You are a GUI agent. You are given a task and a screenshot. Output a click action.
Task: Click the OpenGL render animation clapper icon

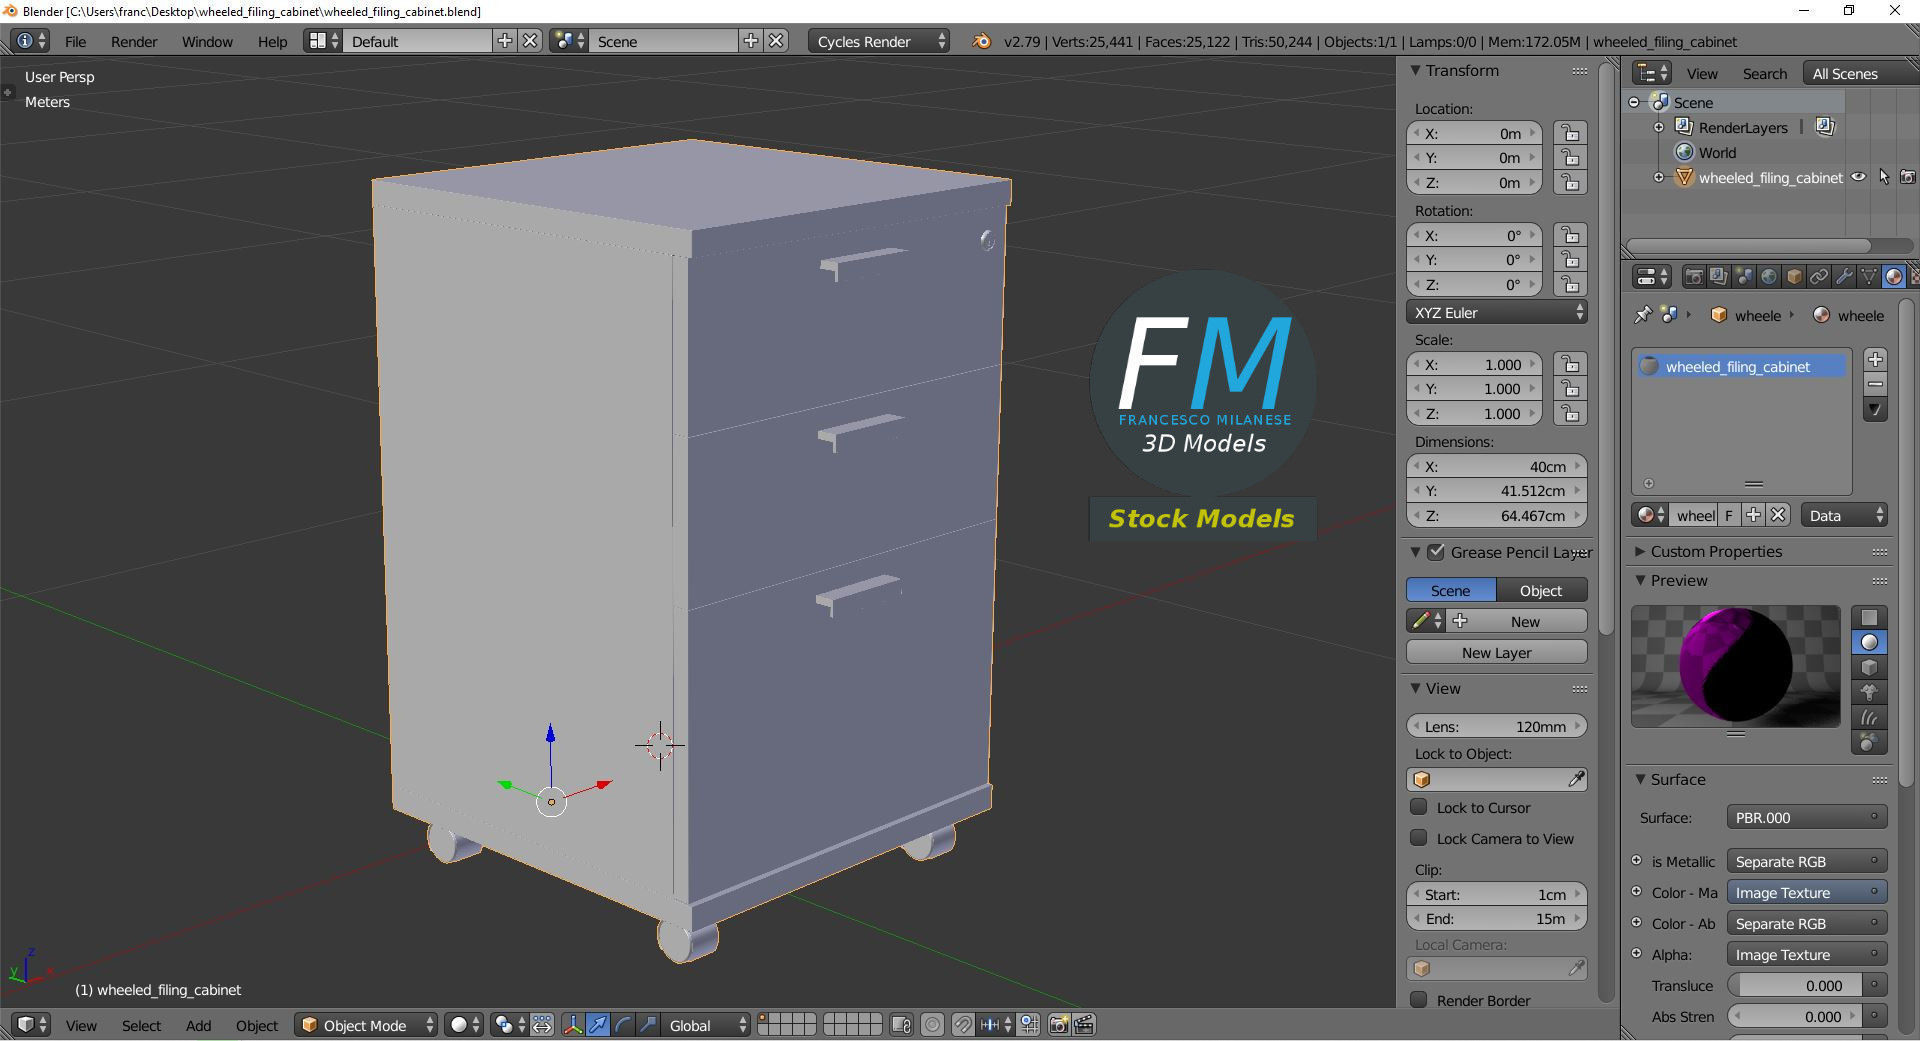tap(1084, 1025)
